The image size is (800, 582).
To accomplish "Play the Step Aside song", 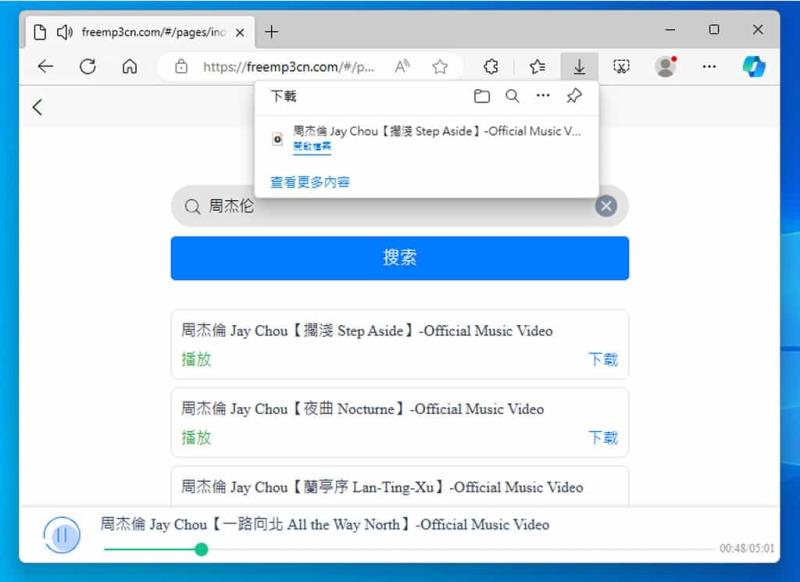I will [196, 360].
